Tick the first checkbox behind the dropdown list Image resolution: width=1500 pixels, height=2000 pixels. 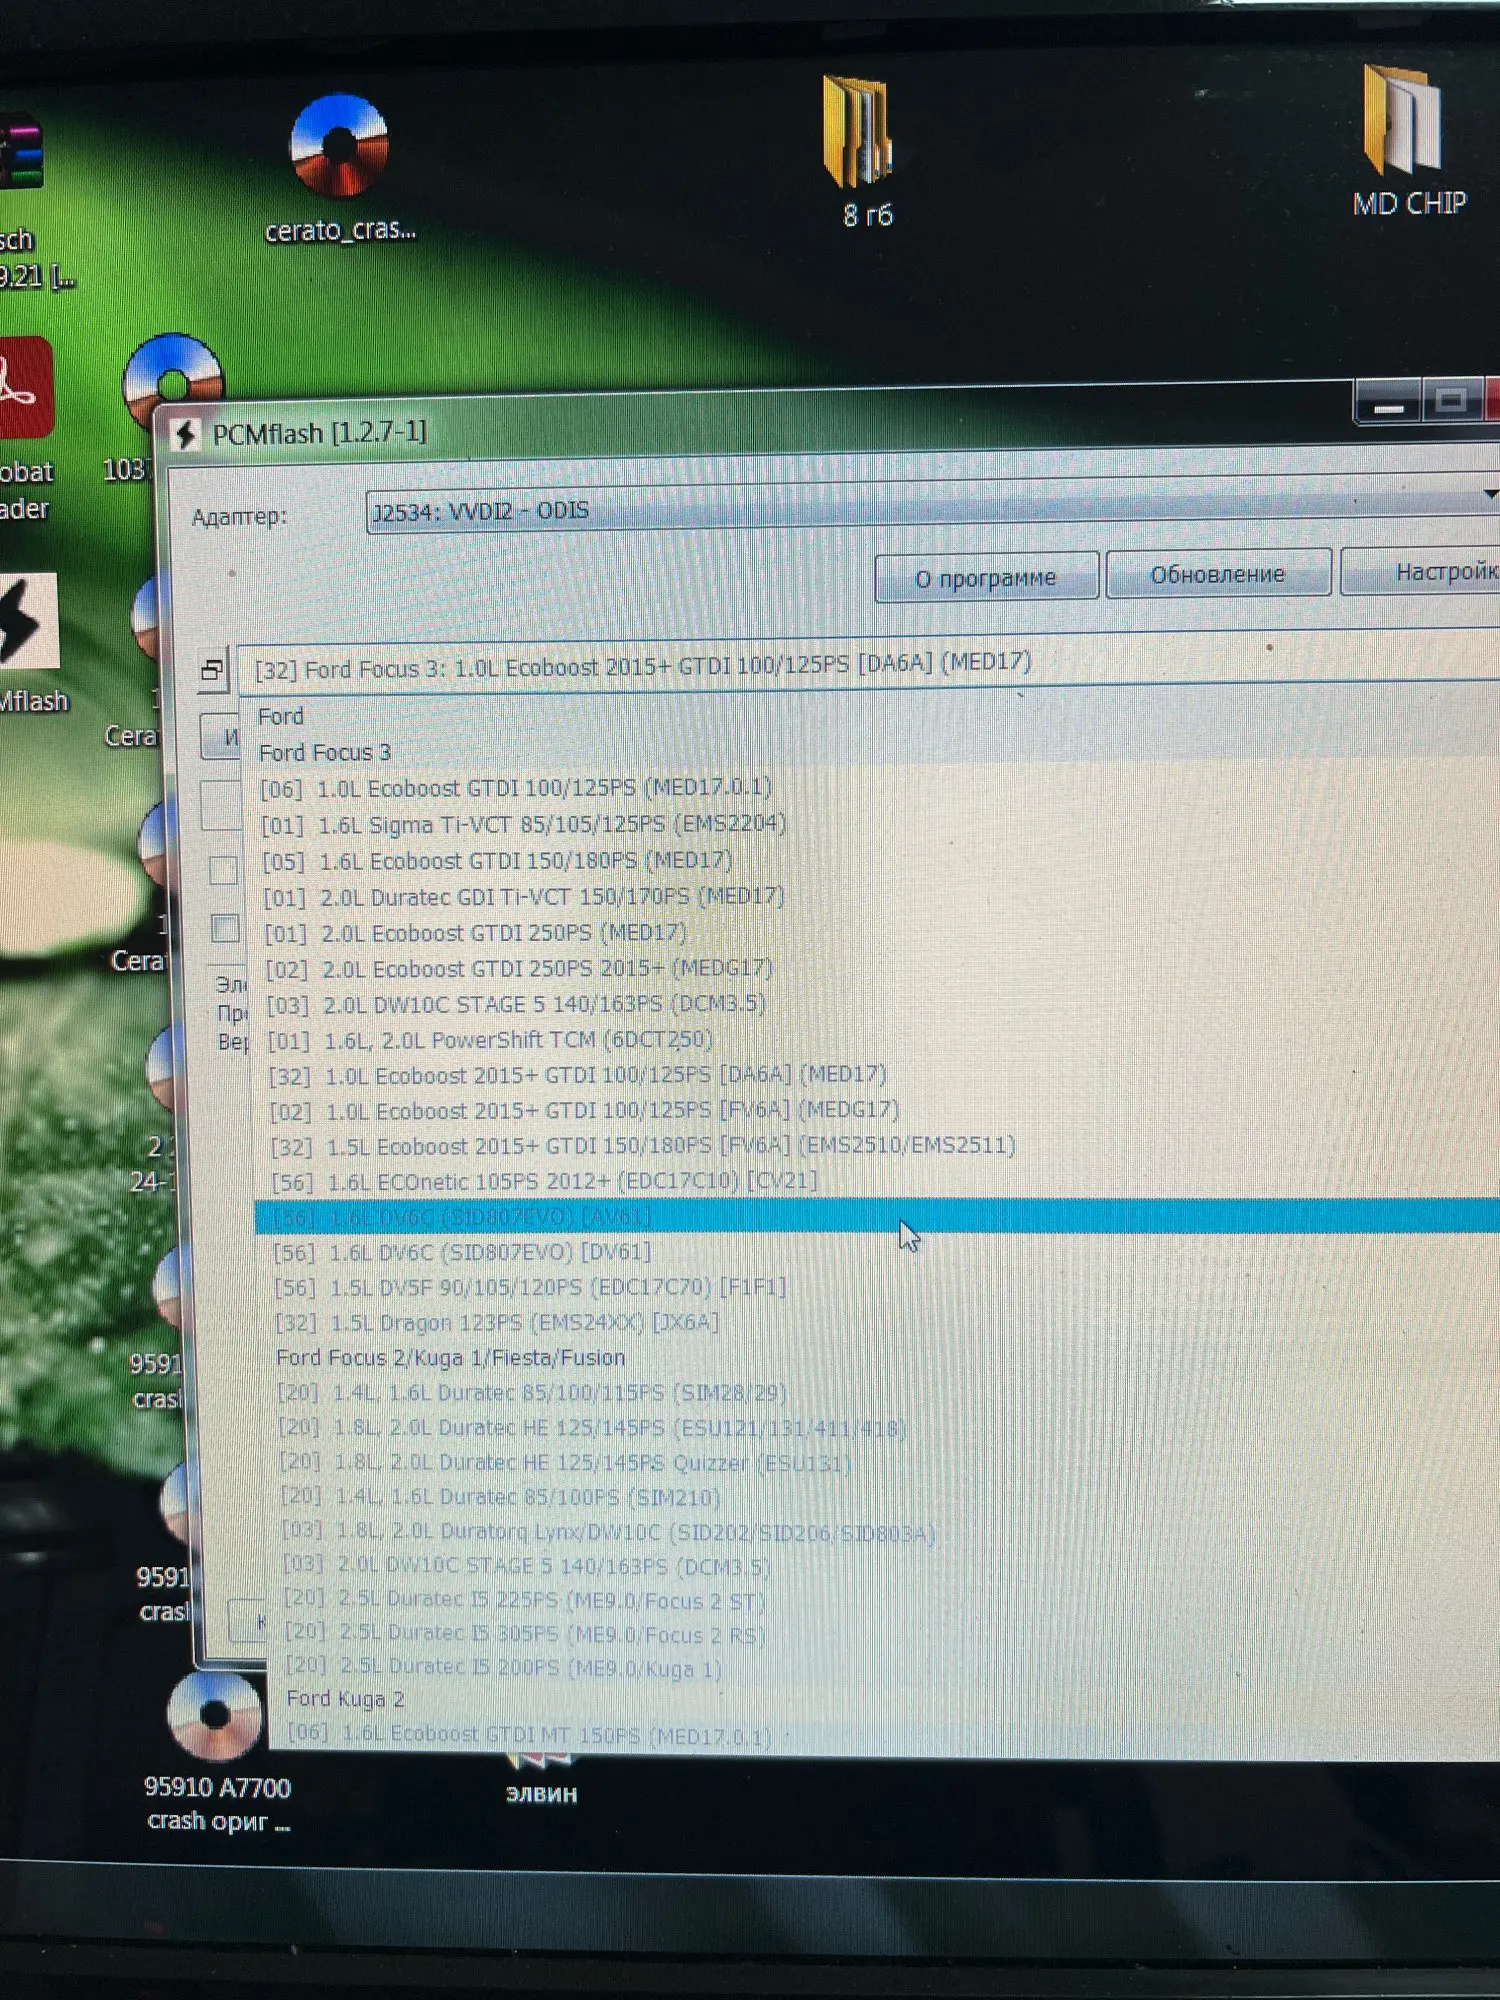[x=224, y=869]
